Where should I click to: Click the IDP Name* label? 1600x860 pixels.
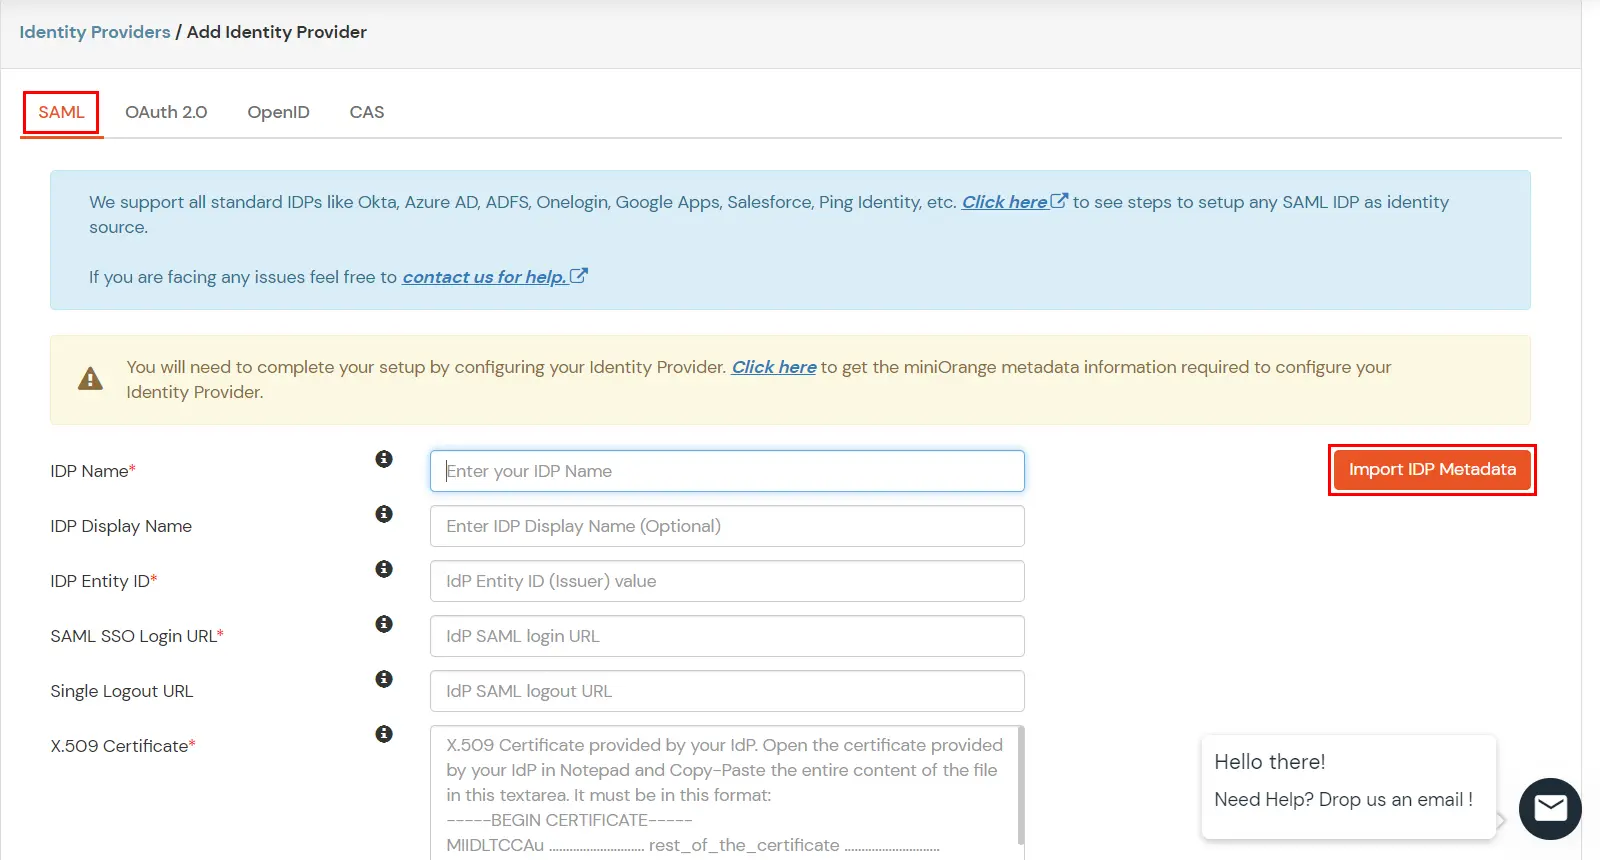[93, 471]
